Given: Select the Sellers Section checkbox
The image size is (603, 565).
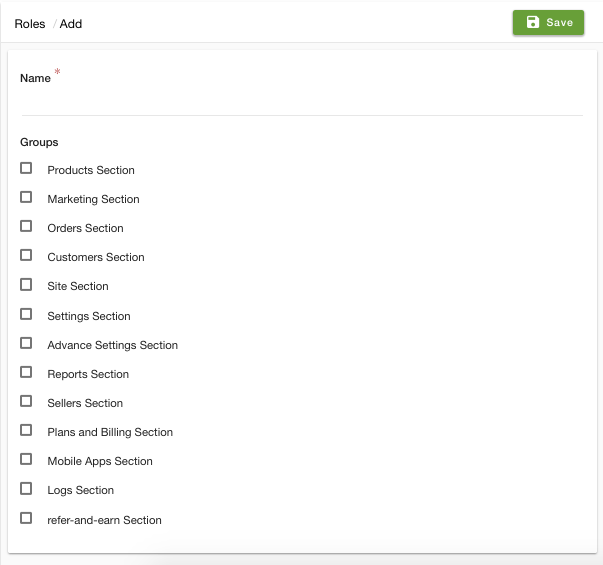Looking at the screenshot, I should point(26,401).
